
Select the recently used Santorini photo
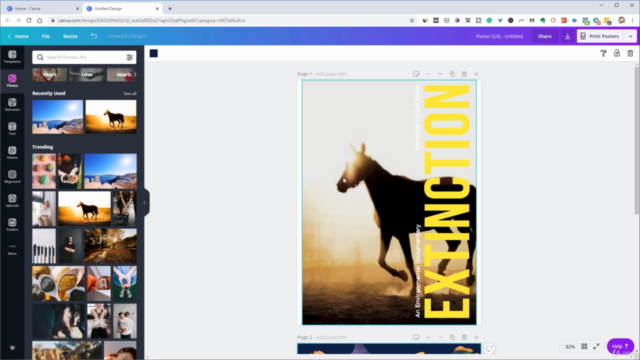(58, 117)
